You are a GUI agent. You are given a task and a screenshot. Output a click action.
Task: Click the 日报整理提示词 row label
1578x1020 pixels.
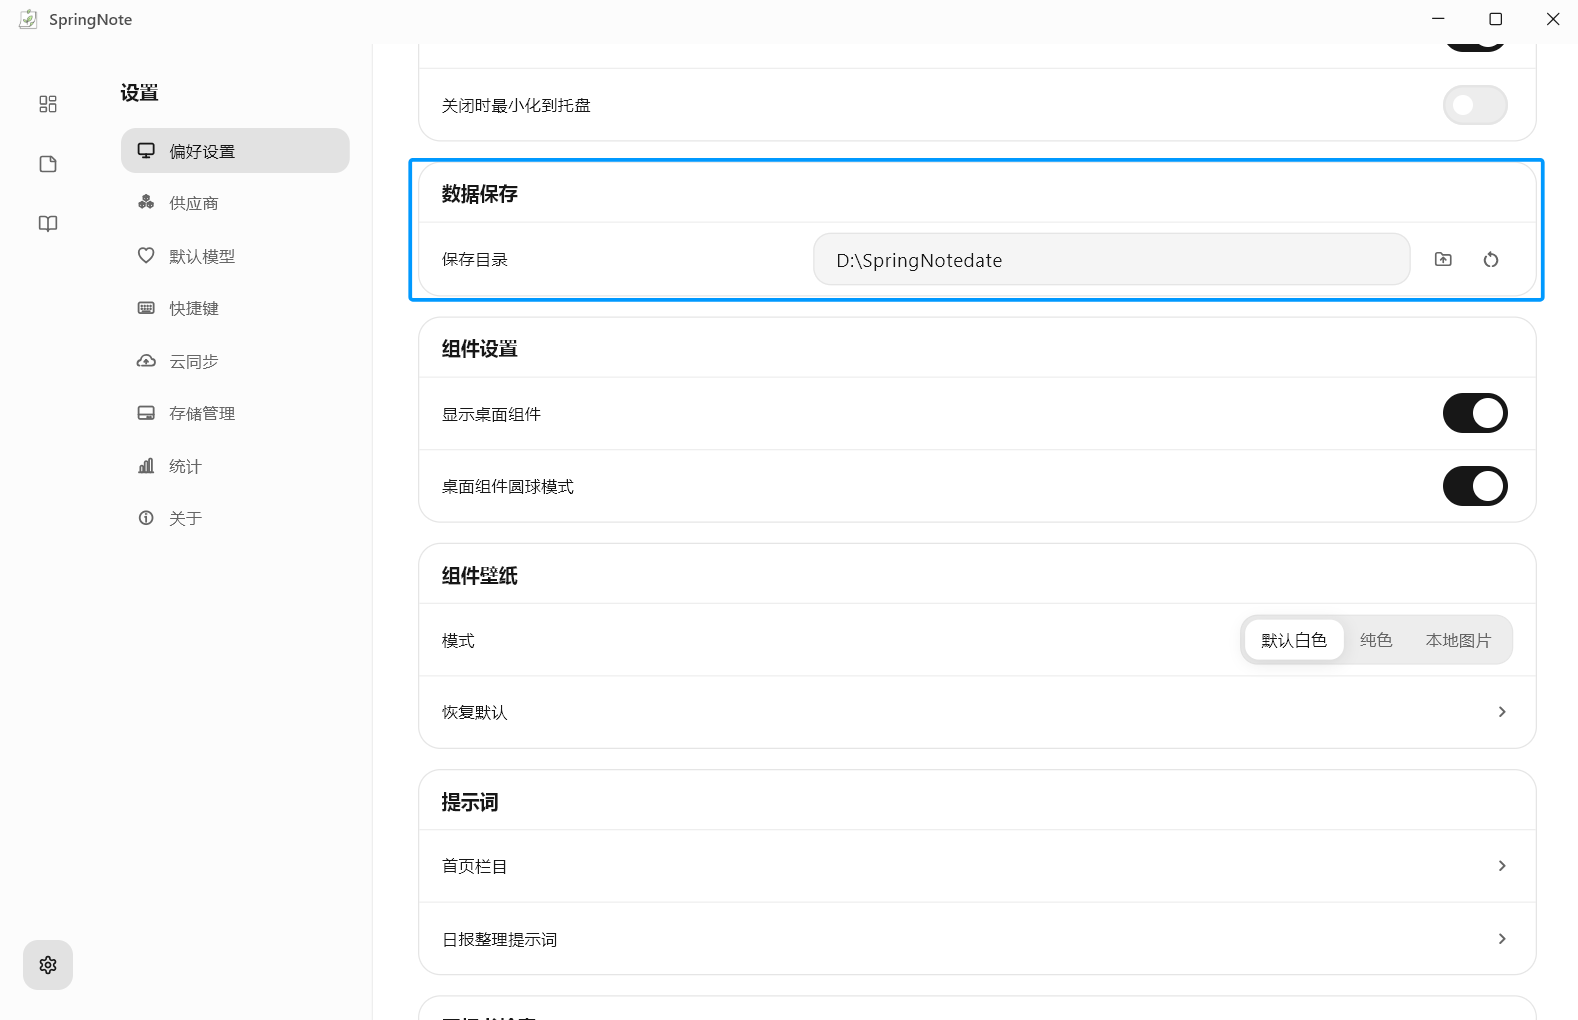[x=500, y=939]
